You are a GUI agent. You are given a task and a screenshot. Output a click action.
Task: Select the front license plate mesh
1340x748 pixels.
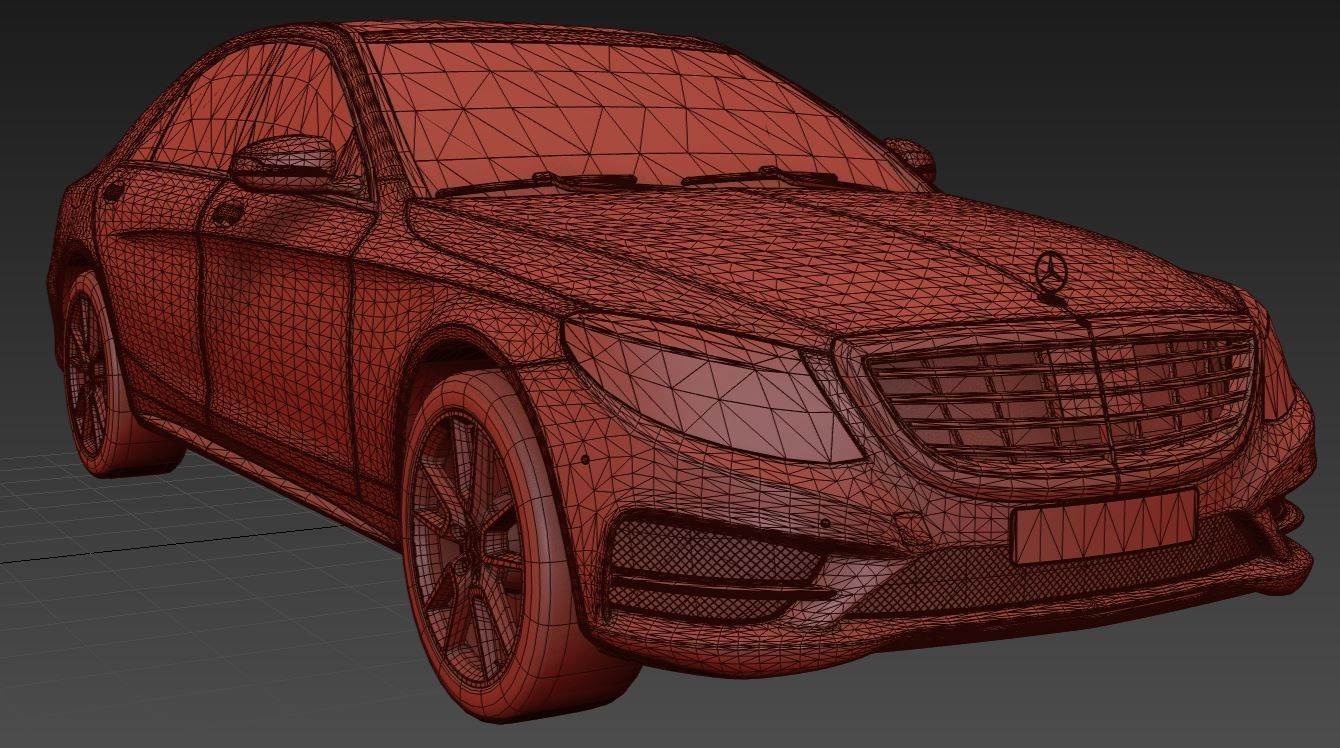point(1105,525)
